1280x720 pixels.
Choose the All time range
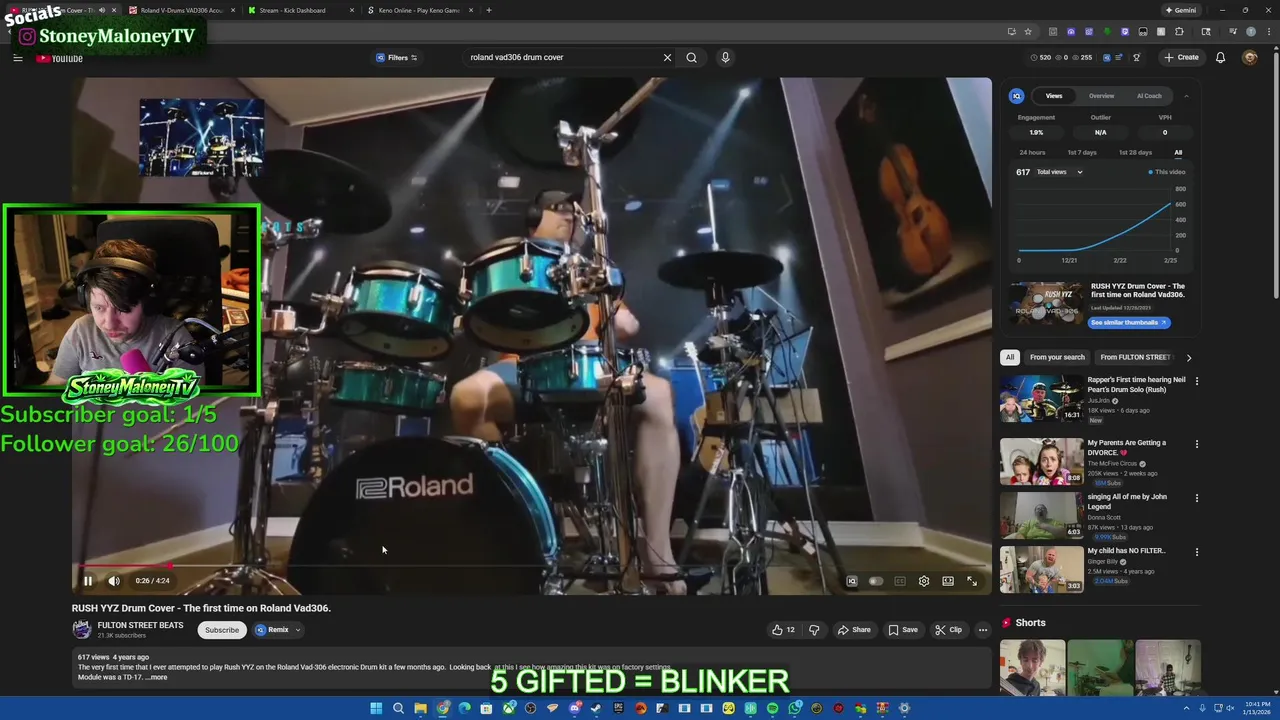[x=1178, y=152]
